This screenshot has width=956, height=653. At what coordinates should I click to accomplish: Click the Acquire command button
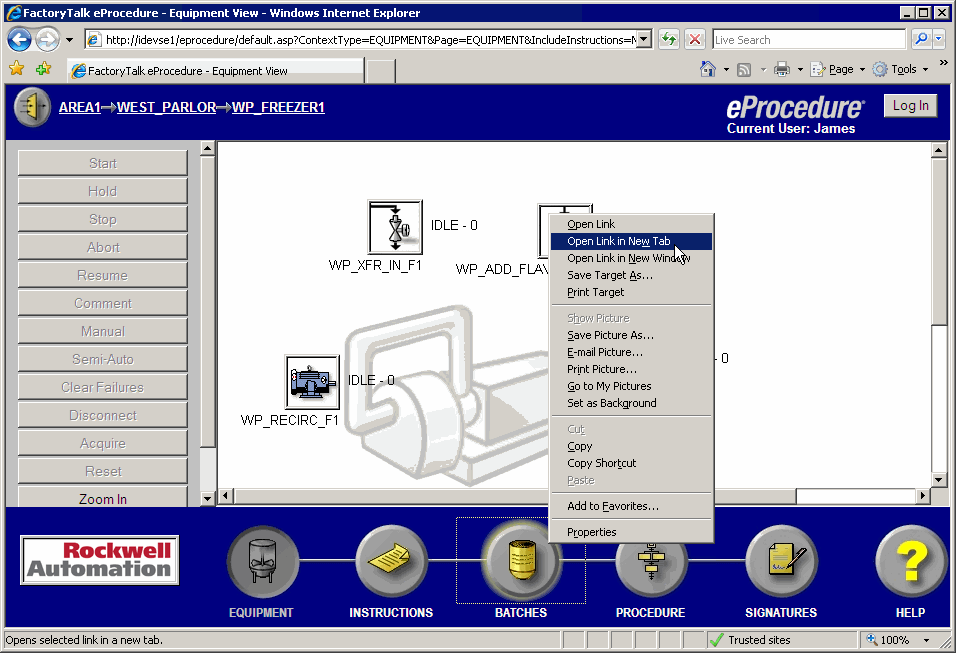(x=102, y=444)
